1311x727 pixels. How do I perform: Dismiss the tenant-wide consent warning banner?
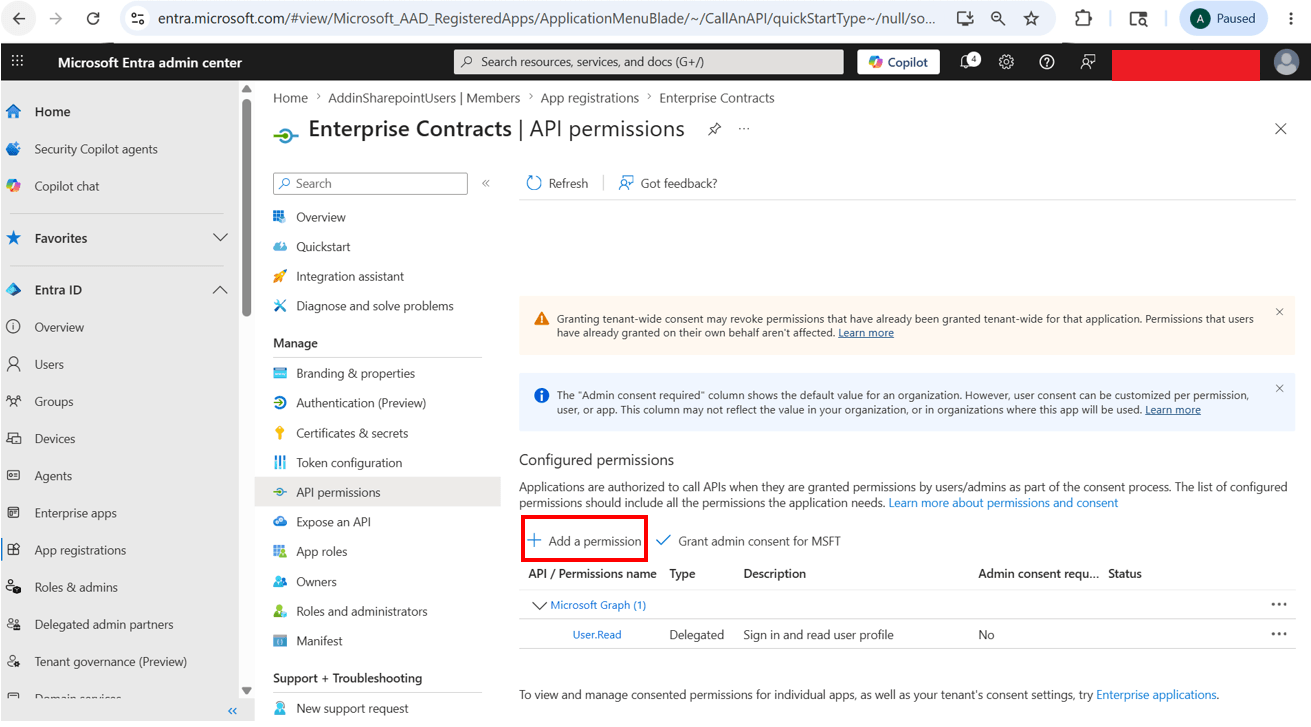coord(1279,312)
